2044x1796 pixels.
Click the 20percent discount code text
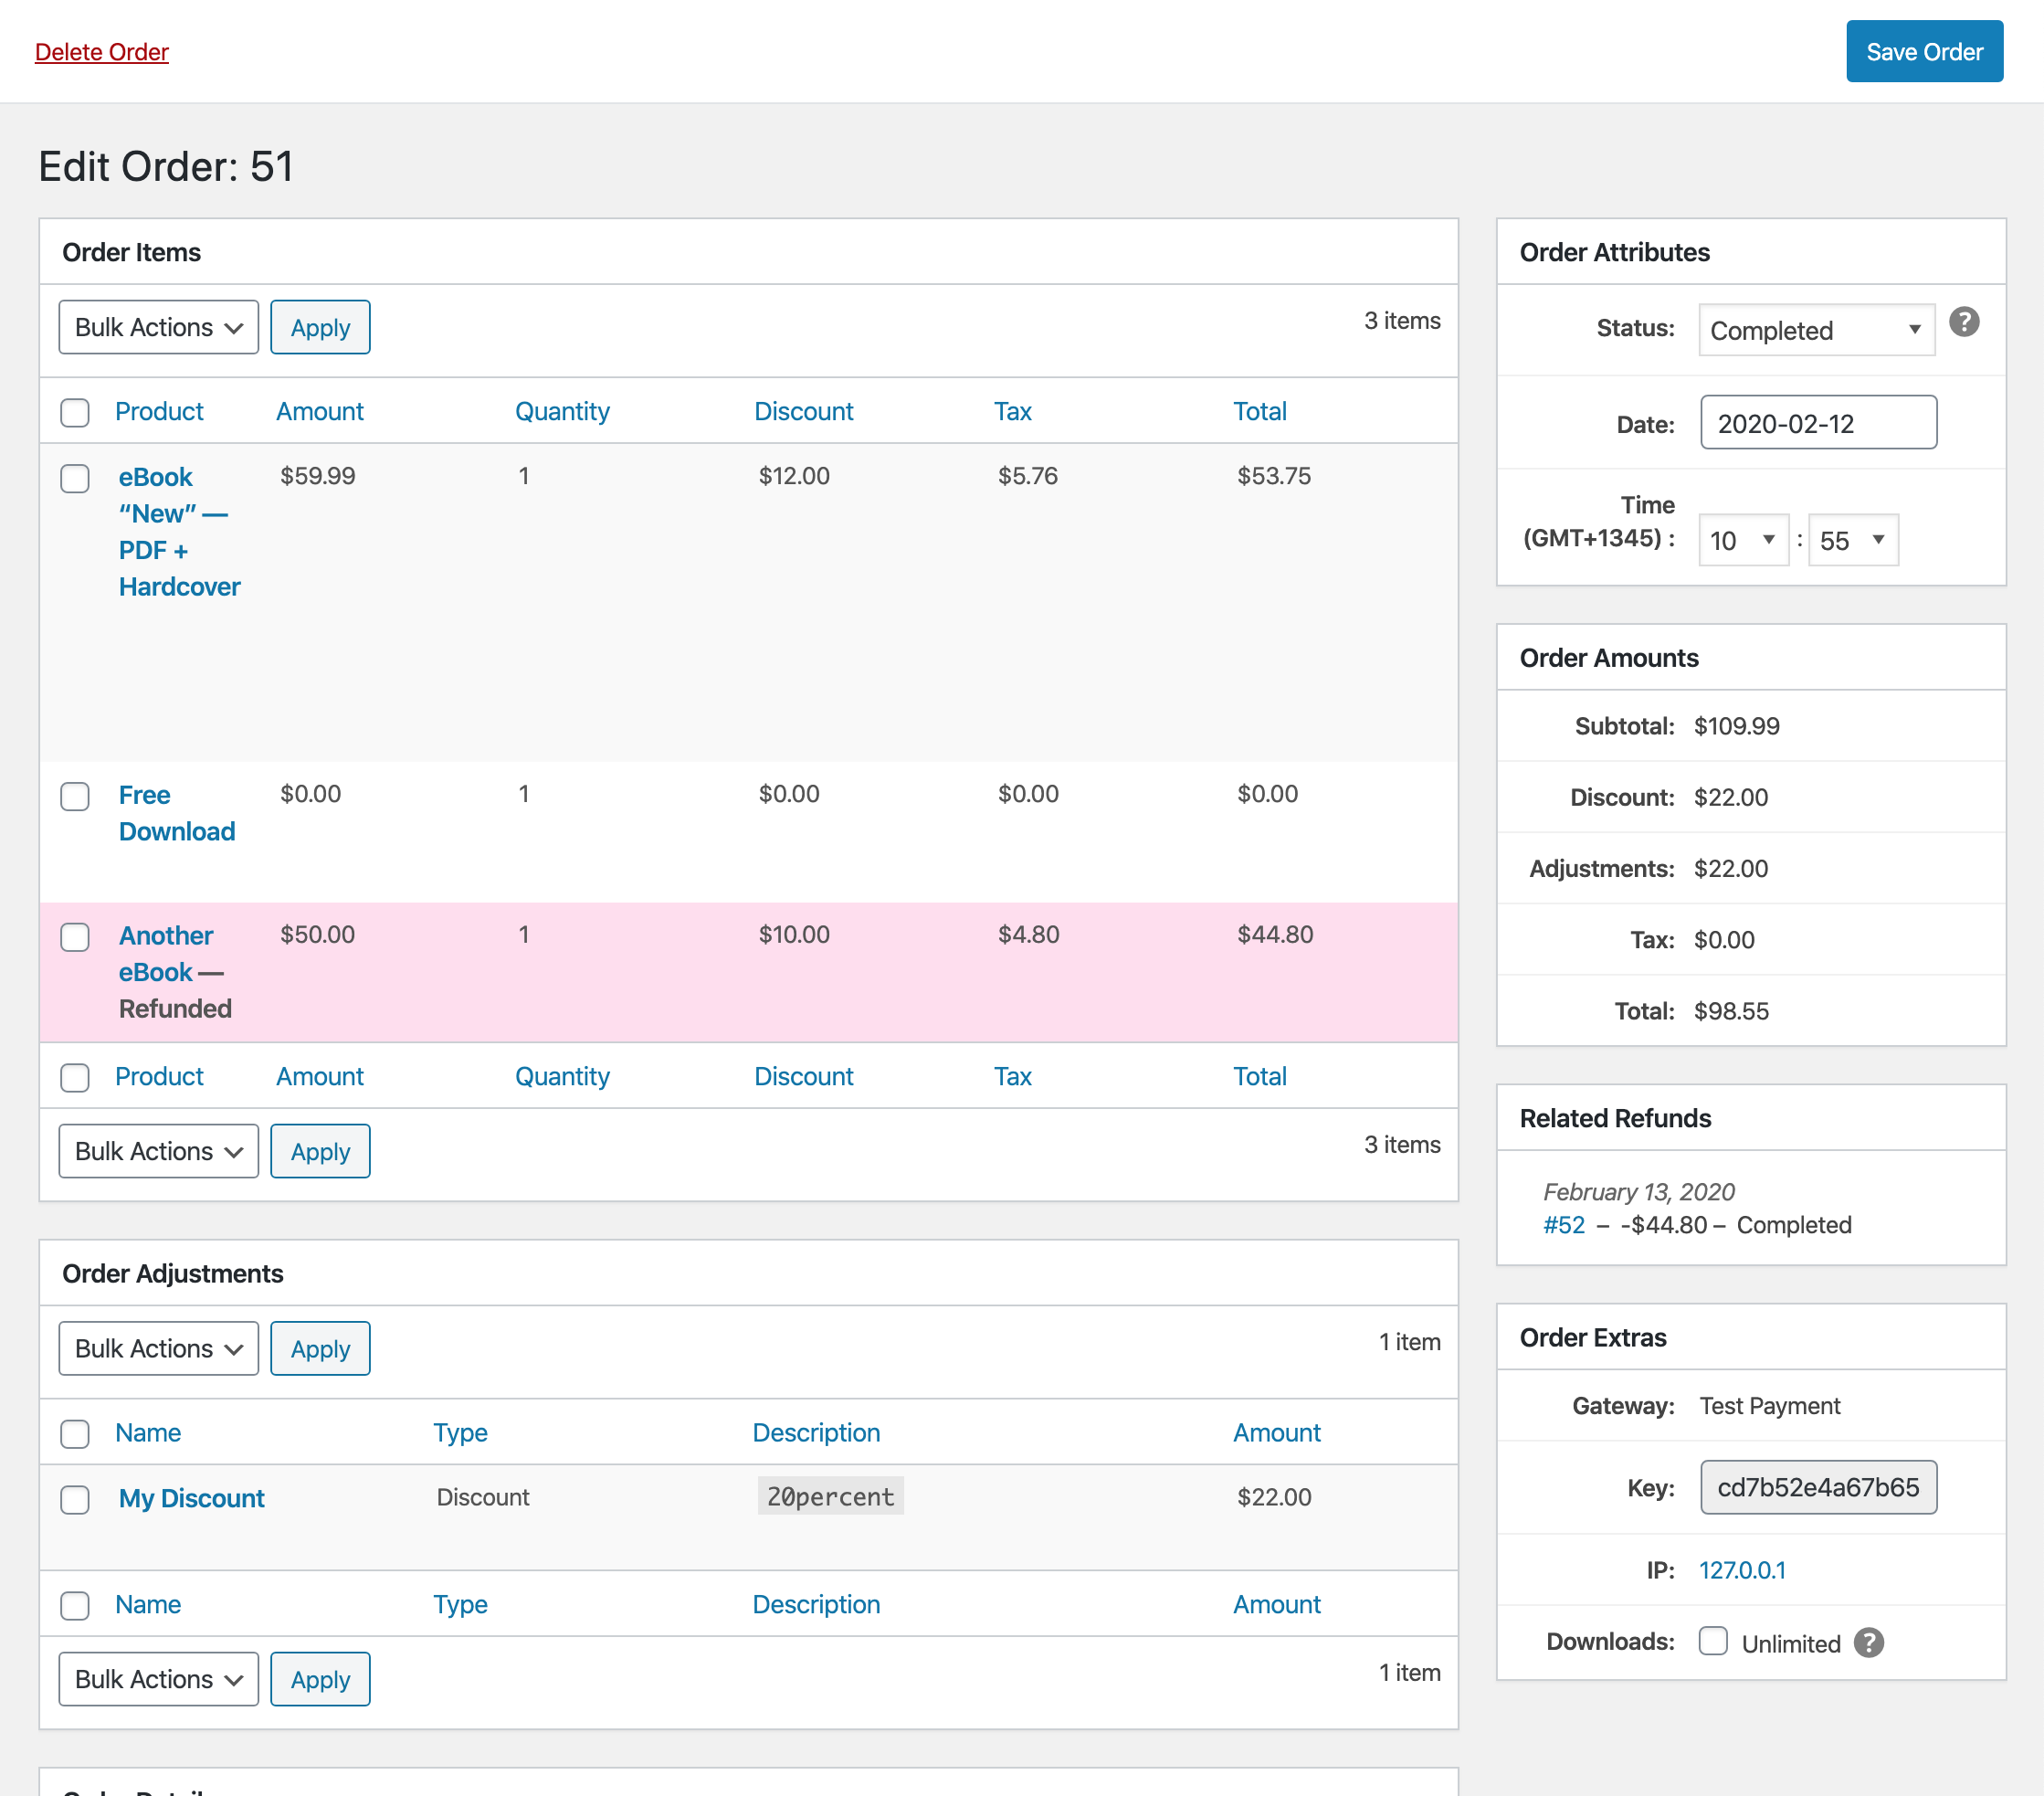pyautogui.click(x=830, y=1496)
